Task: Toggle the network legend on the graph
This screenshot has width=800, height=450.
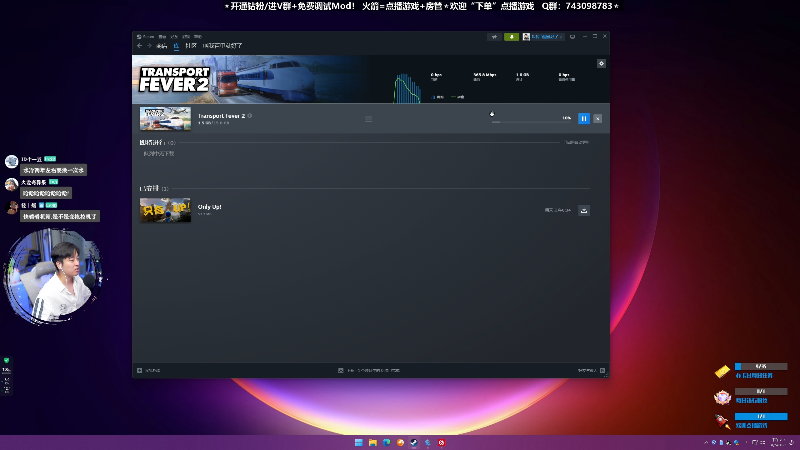Action: pyautogui.click(x=438, y=97)
